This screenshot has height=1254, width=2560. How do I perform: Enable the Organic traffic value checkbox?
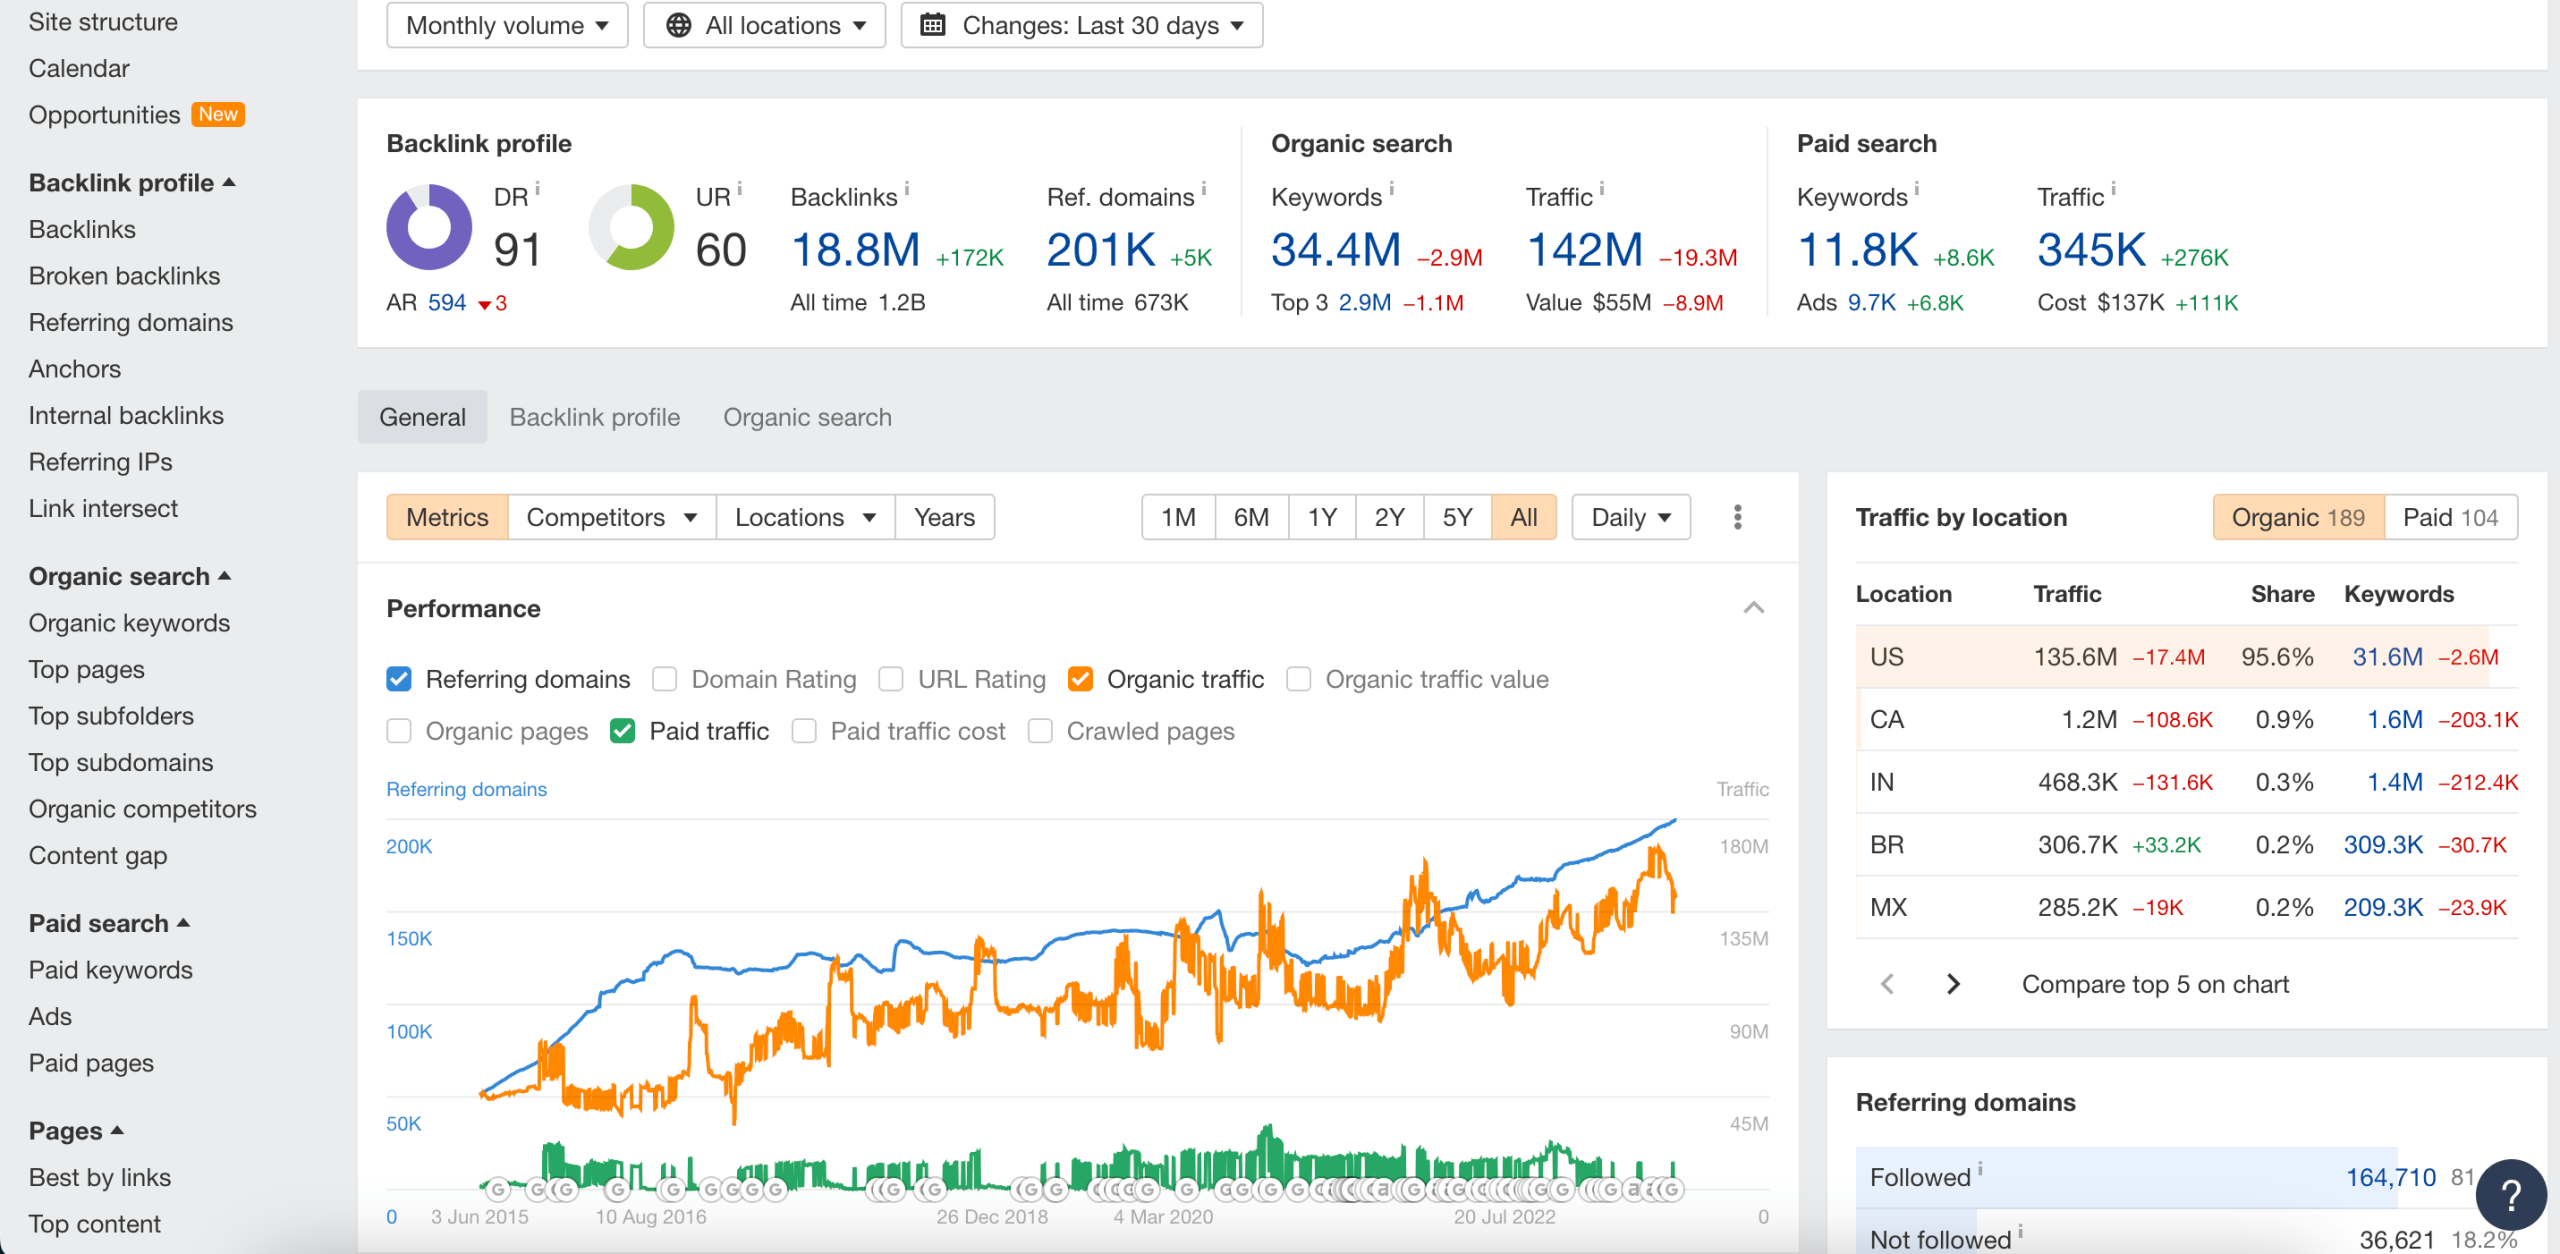(x=1298, y=679)
